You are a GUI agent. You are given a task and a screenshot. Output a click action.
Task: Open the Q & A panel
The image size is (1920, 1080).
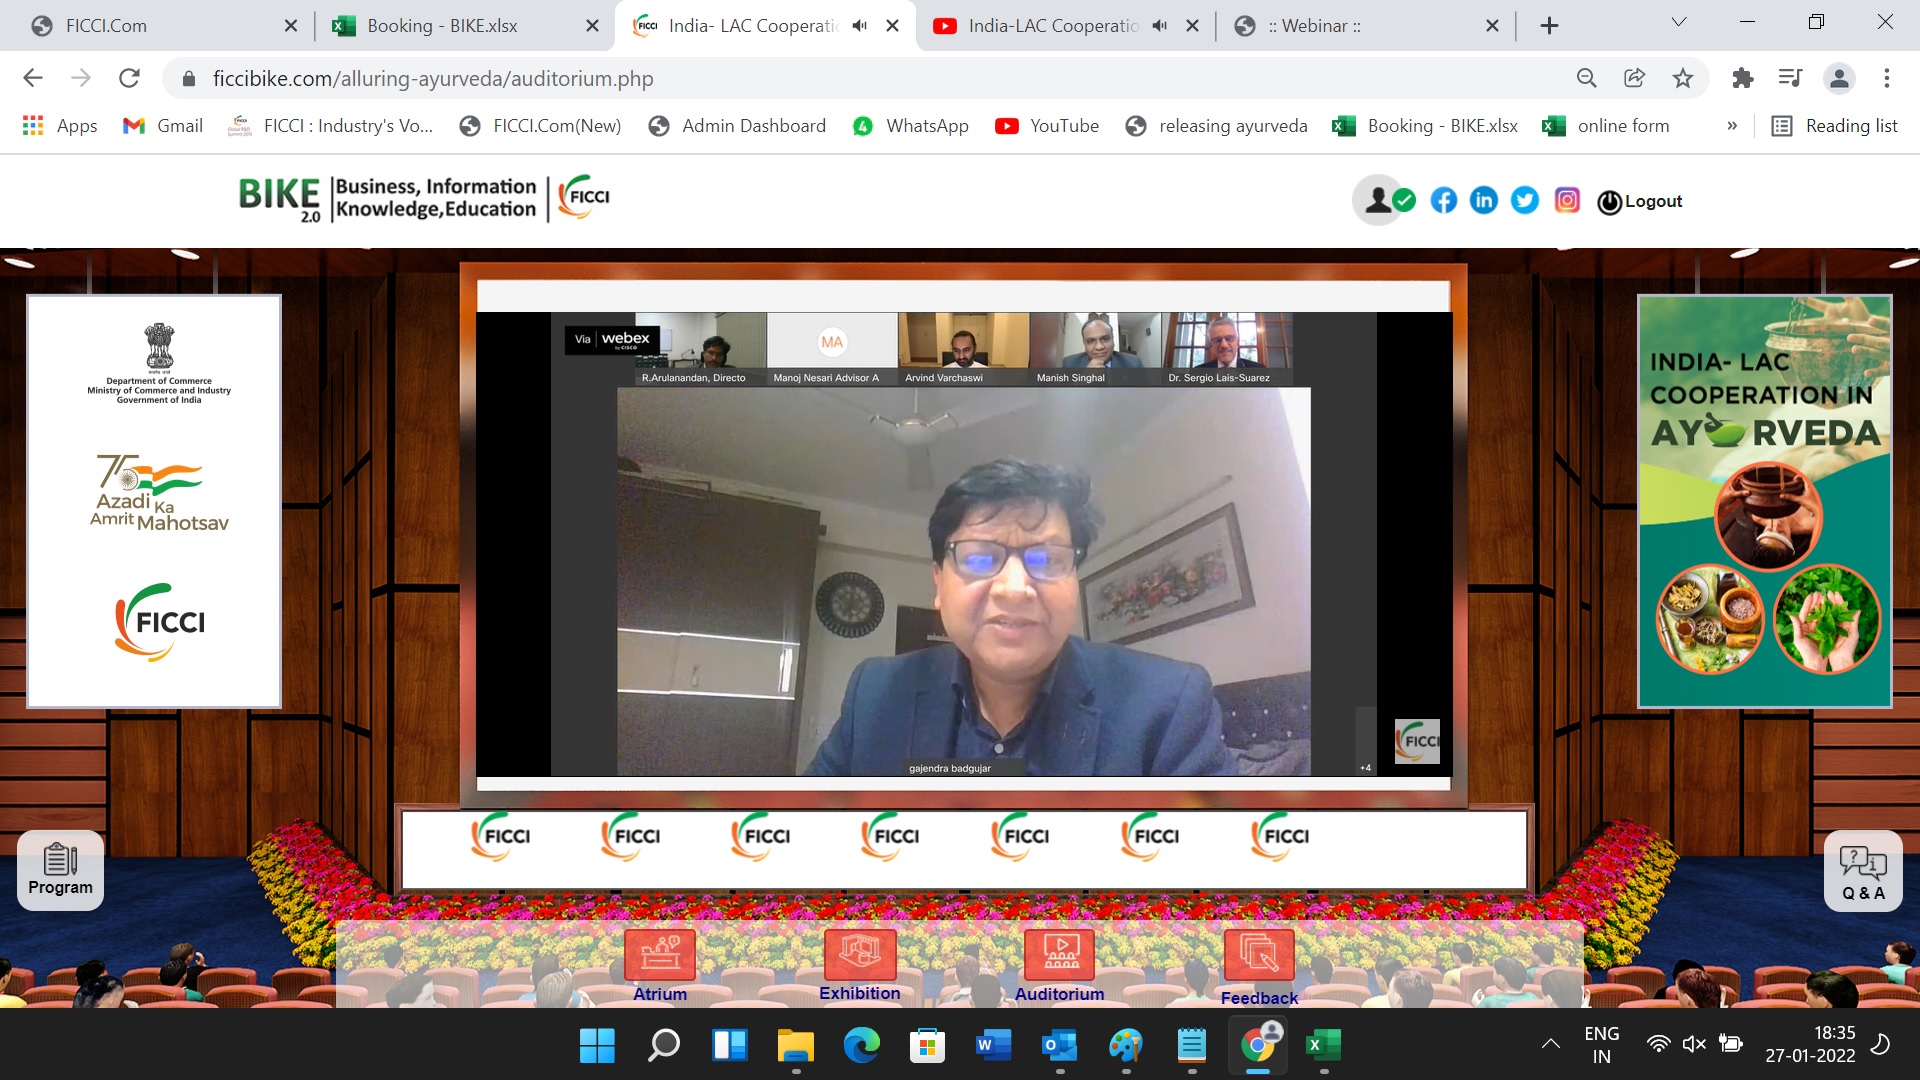1863,871
